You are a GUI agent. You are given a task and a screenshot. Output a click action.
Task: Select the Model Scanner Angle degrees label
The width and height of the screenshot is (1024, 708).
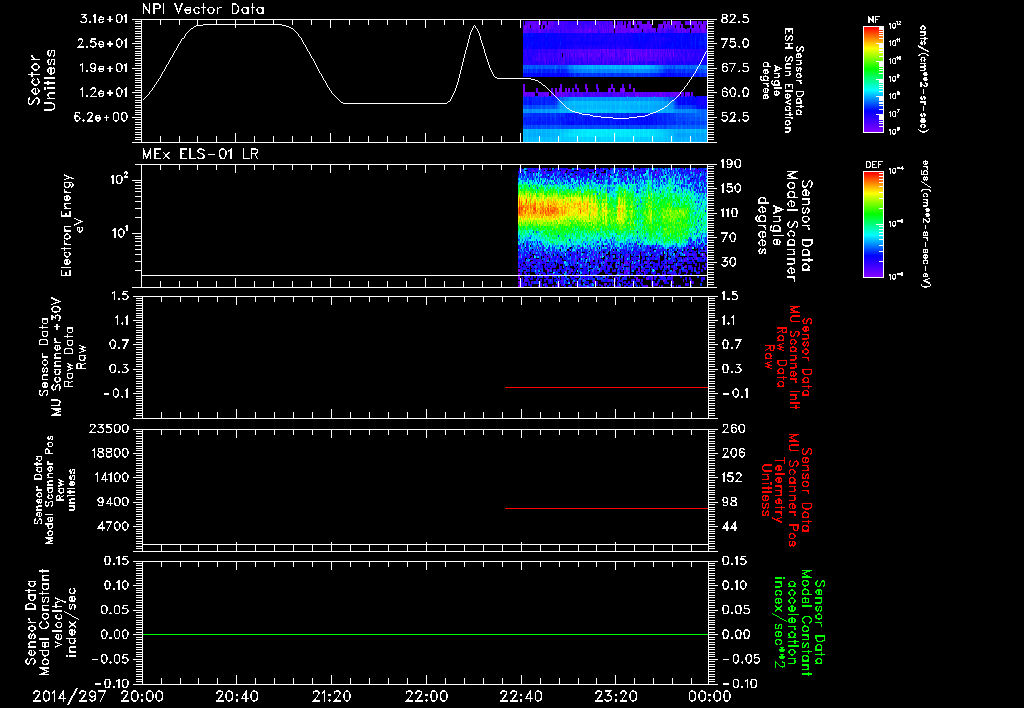784,226
